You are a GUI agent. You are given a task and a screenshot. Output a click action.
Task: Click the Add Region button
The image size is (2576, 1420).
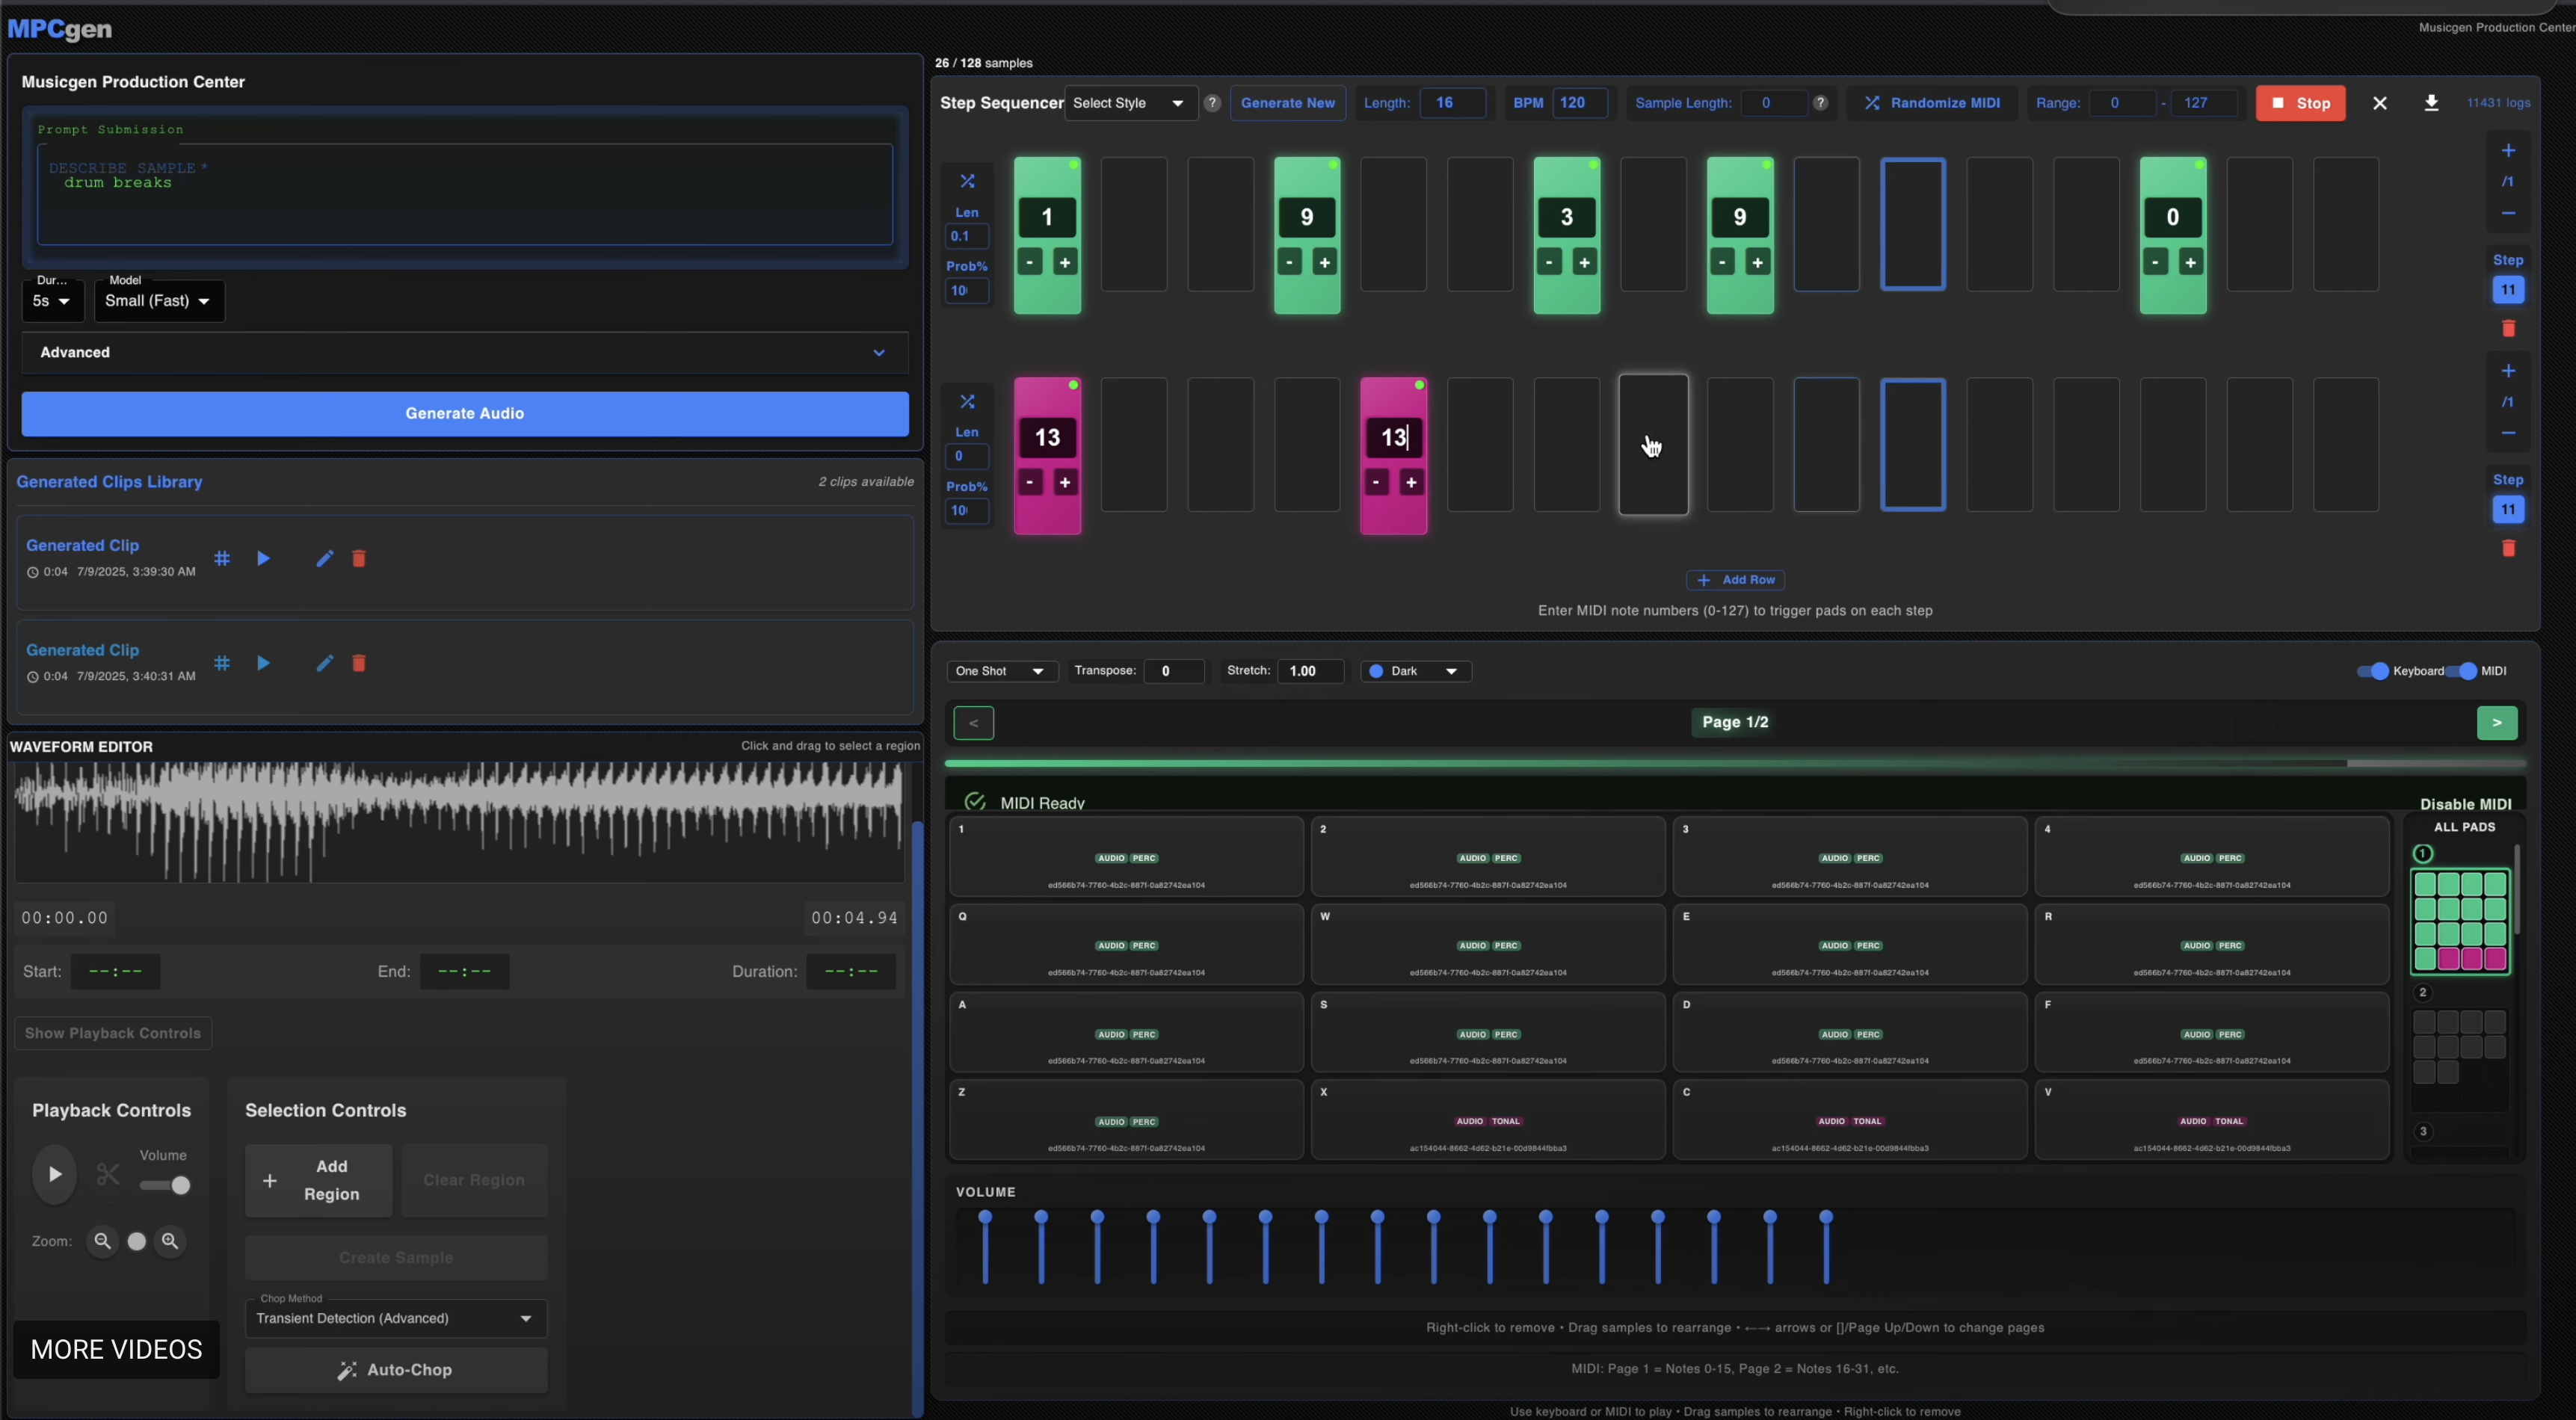(318, 1180)
